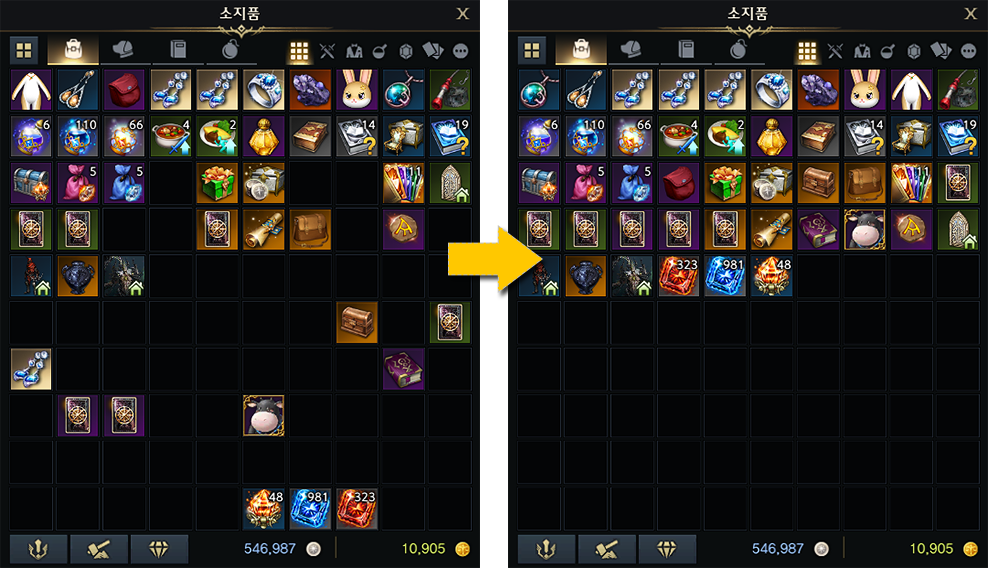The width and height of the screenshot is (988, 568).
Task: Close the left inventory with the X
Action: (462, 14)
